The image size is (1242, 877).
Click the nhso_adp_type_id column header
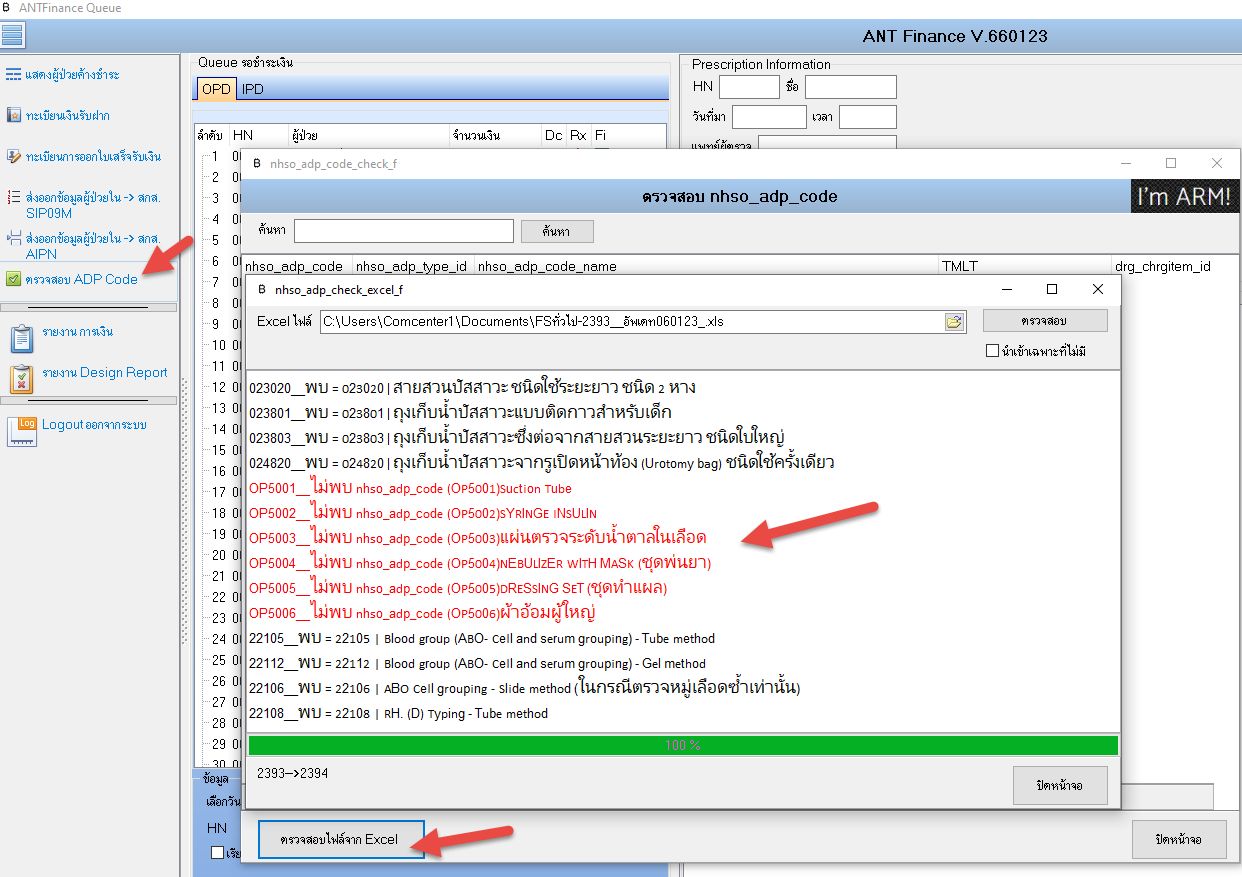pos(413,266)
